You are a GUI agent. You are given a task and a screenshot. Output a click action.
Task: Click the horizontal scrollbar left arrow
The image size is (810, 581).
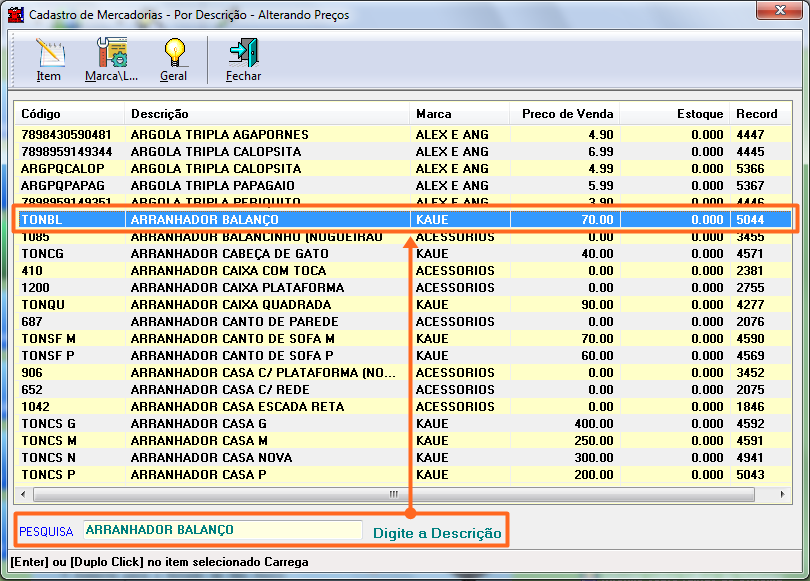pos(23,494)
